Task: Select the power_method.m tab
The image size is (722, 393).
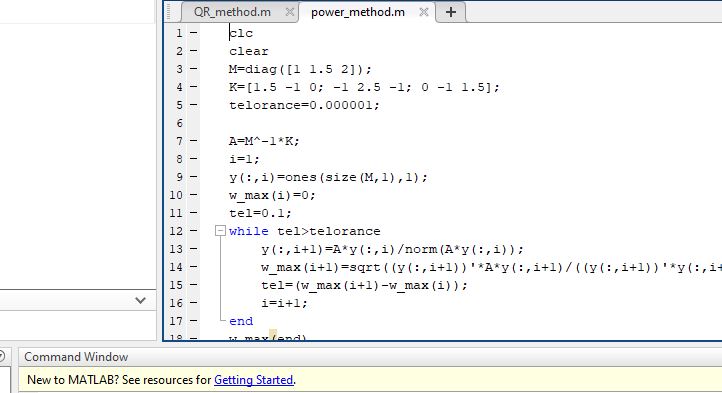Action: 358,12
